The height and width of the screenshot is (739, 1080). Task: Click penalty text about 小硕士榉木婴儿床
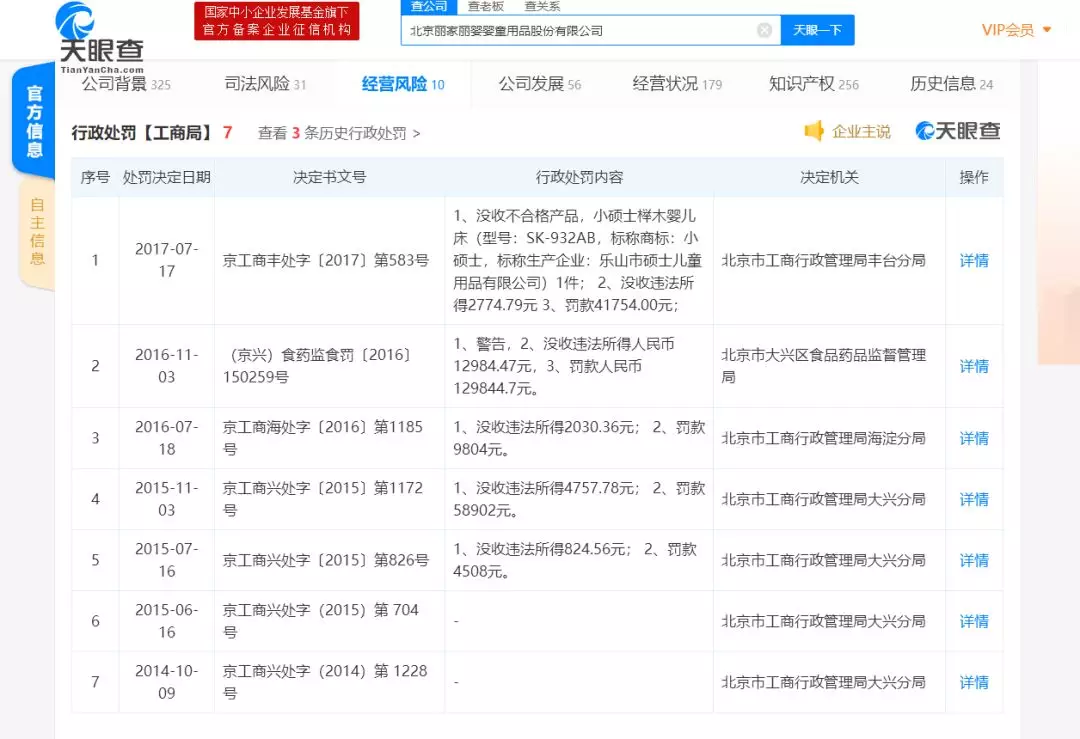pos(577,260)
